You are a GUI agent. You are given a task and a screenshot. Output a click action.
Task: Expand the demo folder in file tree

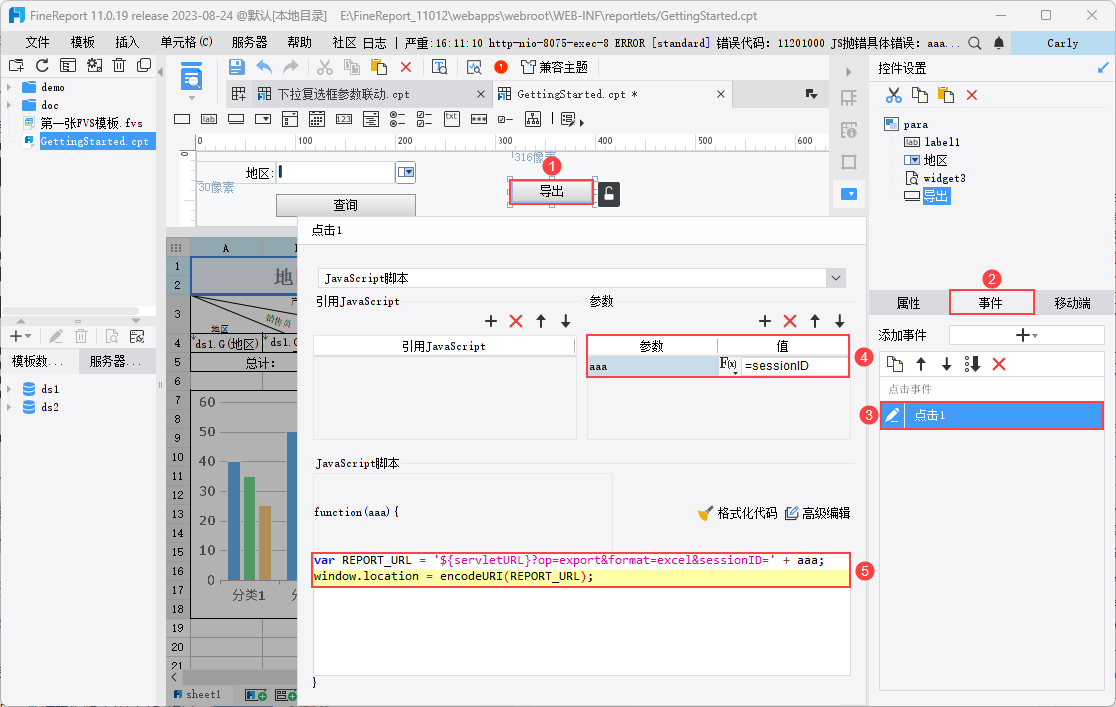9,87
